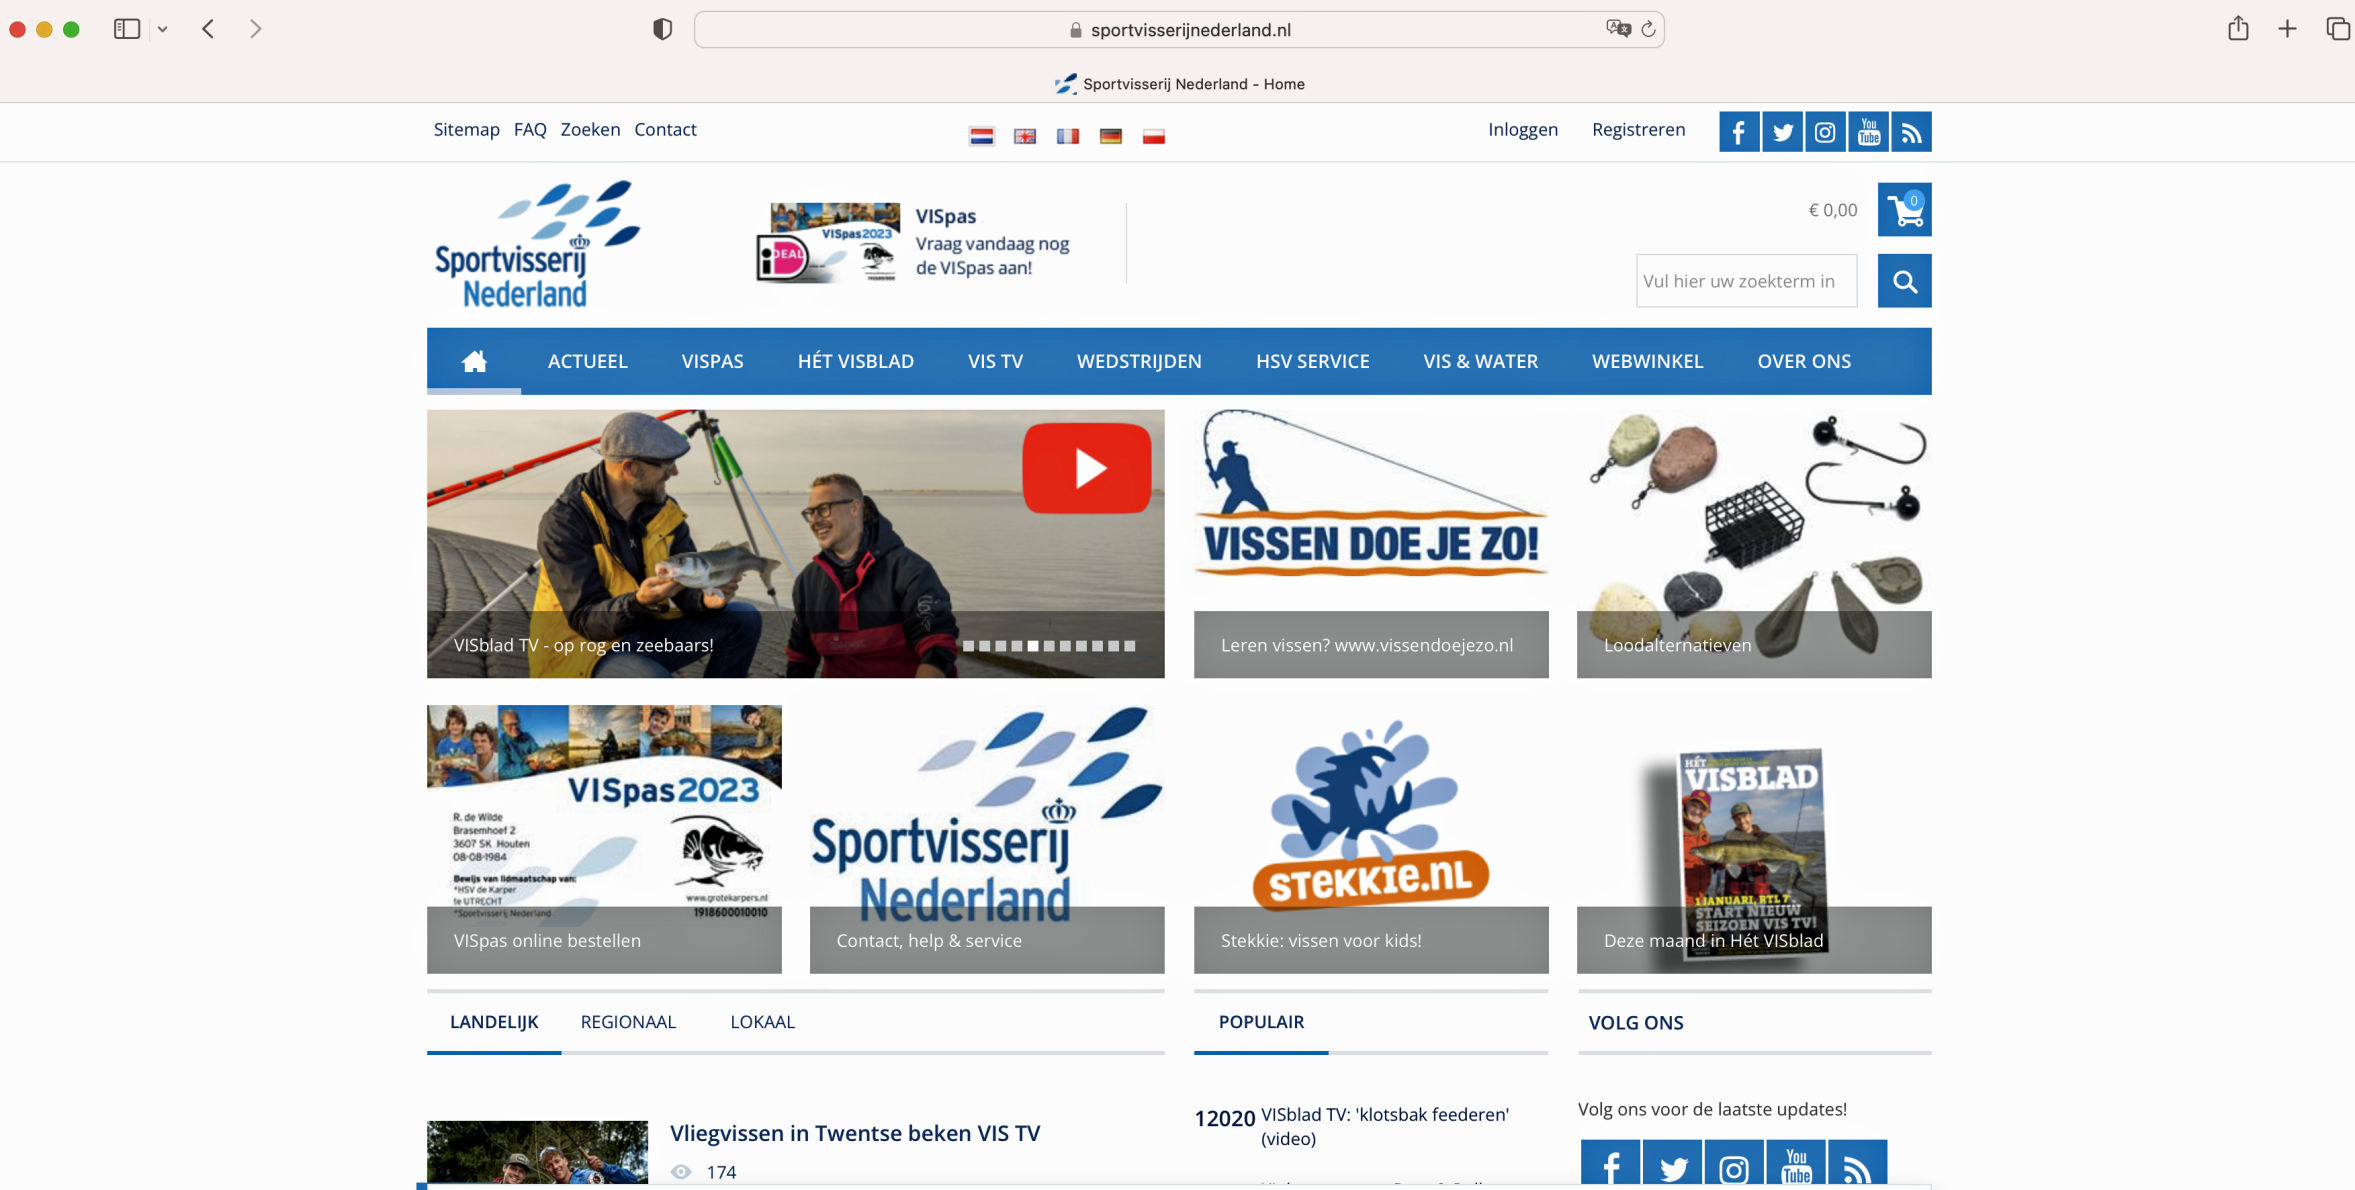Open the Registreren link
The height and width of the screenshot is (1190, 2355).
pyautogui.click(x=1638, y=130)
